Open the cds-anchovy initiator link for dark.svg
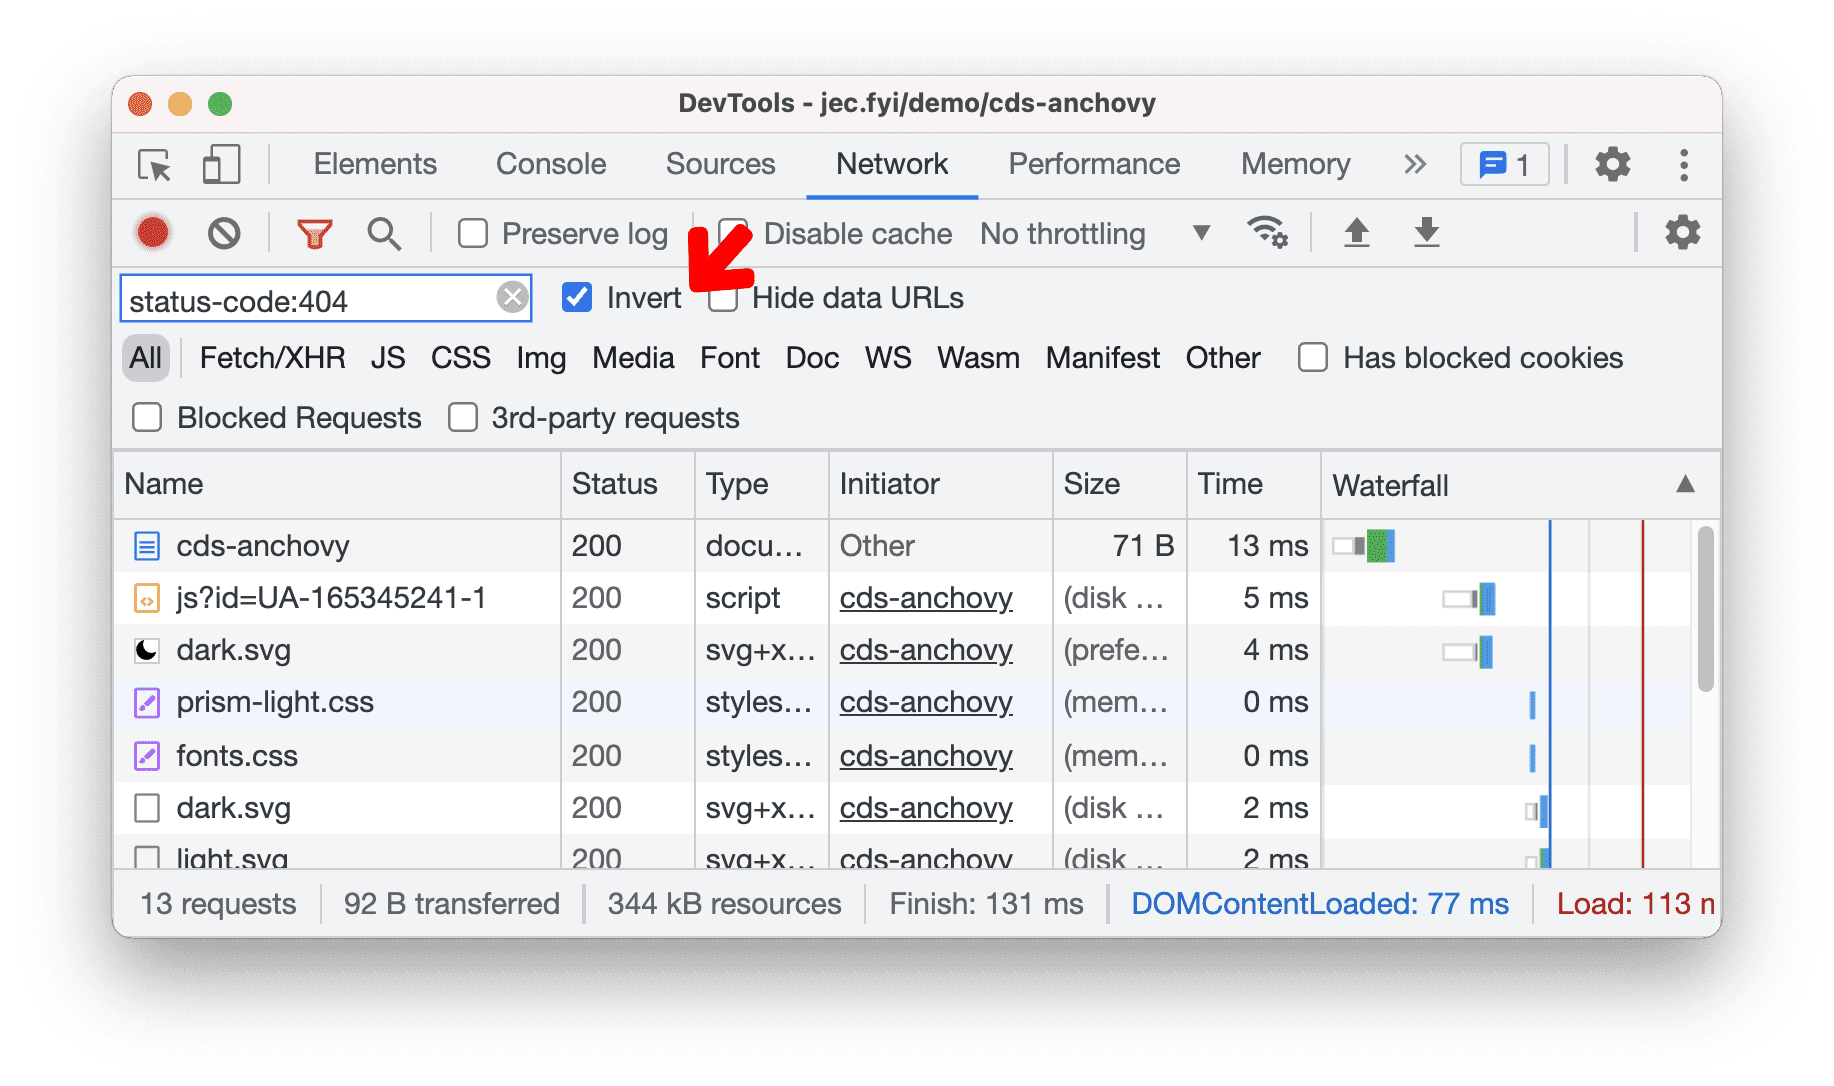Screen dimensions: 1834x1086 [925, 650]
